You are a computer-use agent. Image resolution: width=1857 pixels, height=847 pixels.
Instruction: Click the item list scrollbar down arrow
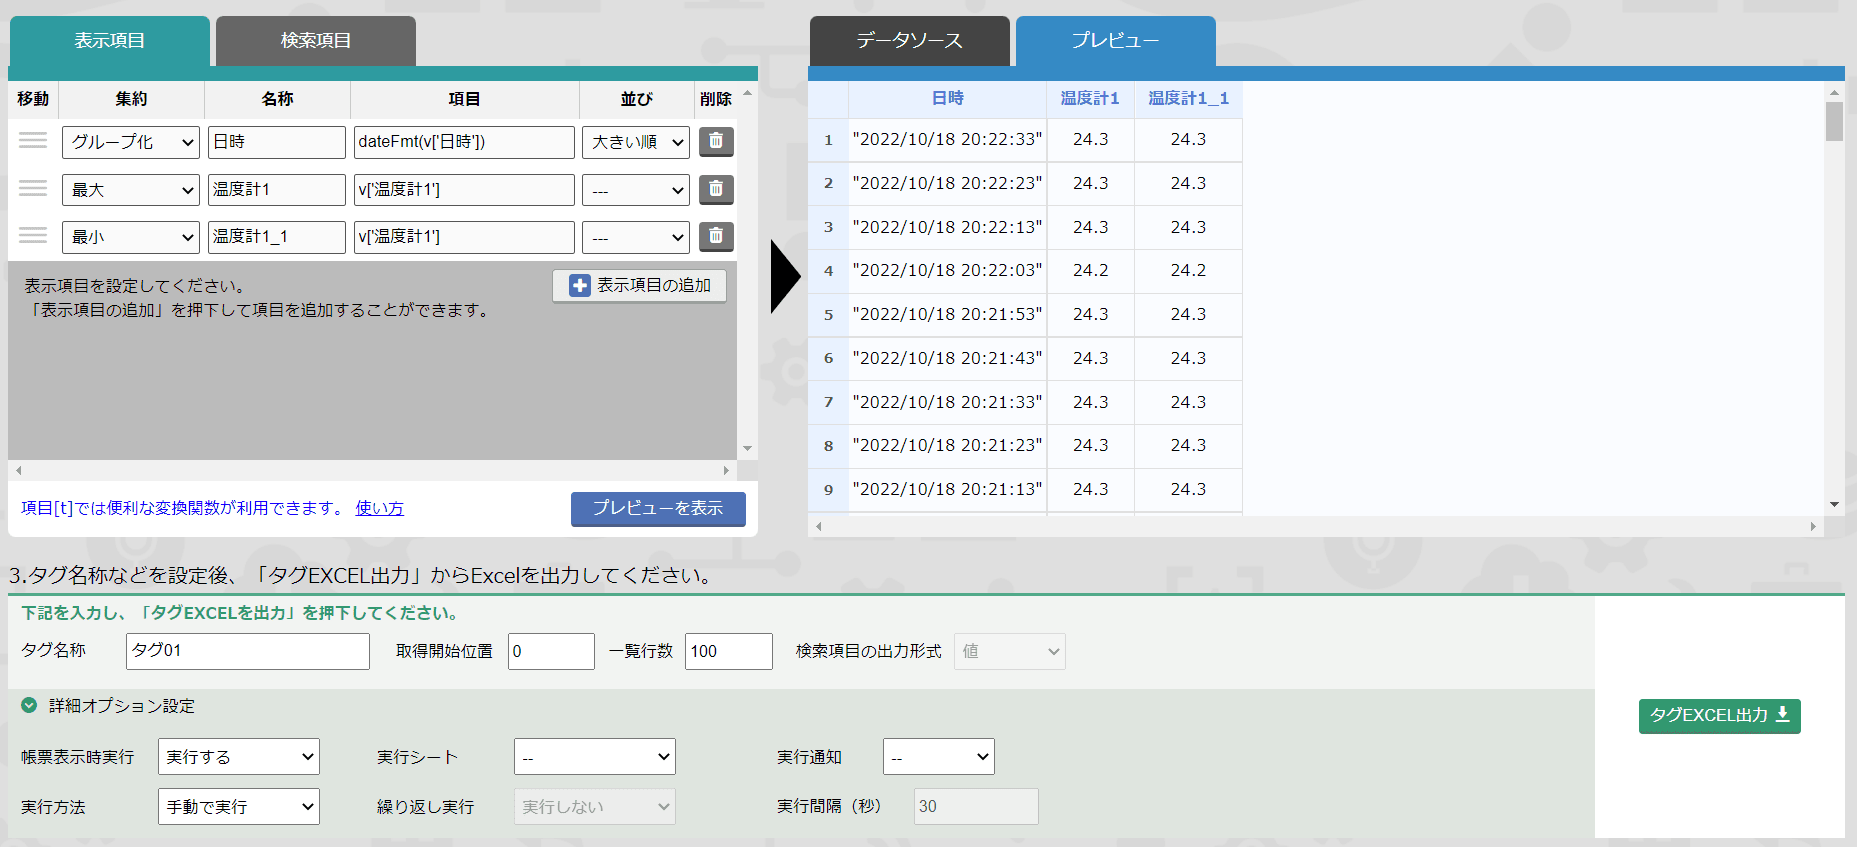point(747,449)
